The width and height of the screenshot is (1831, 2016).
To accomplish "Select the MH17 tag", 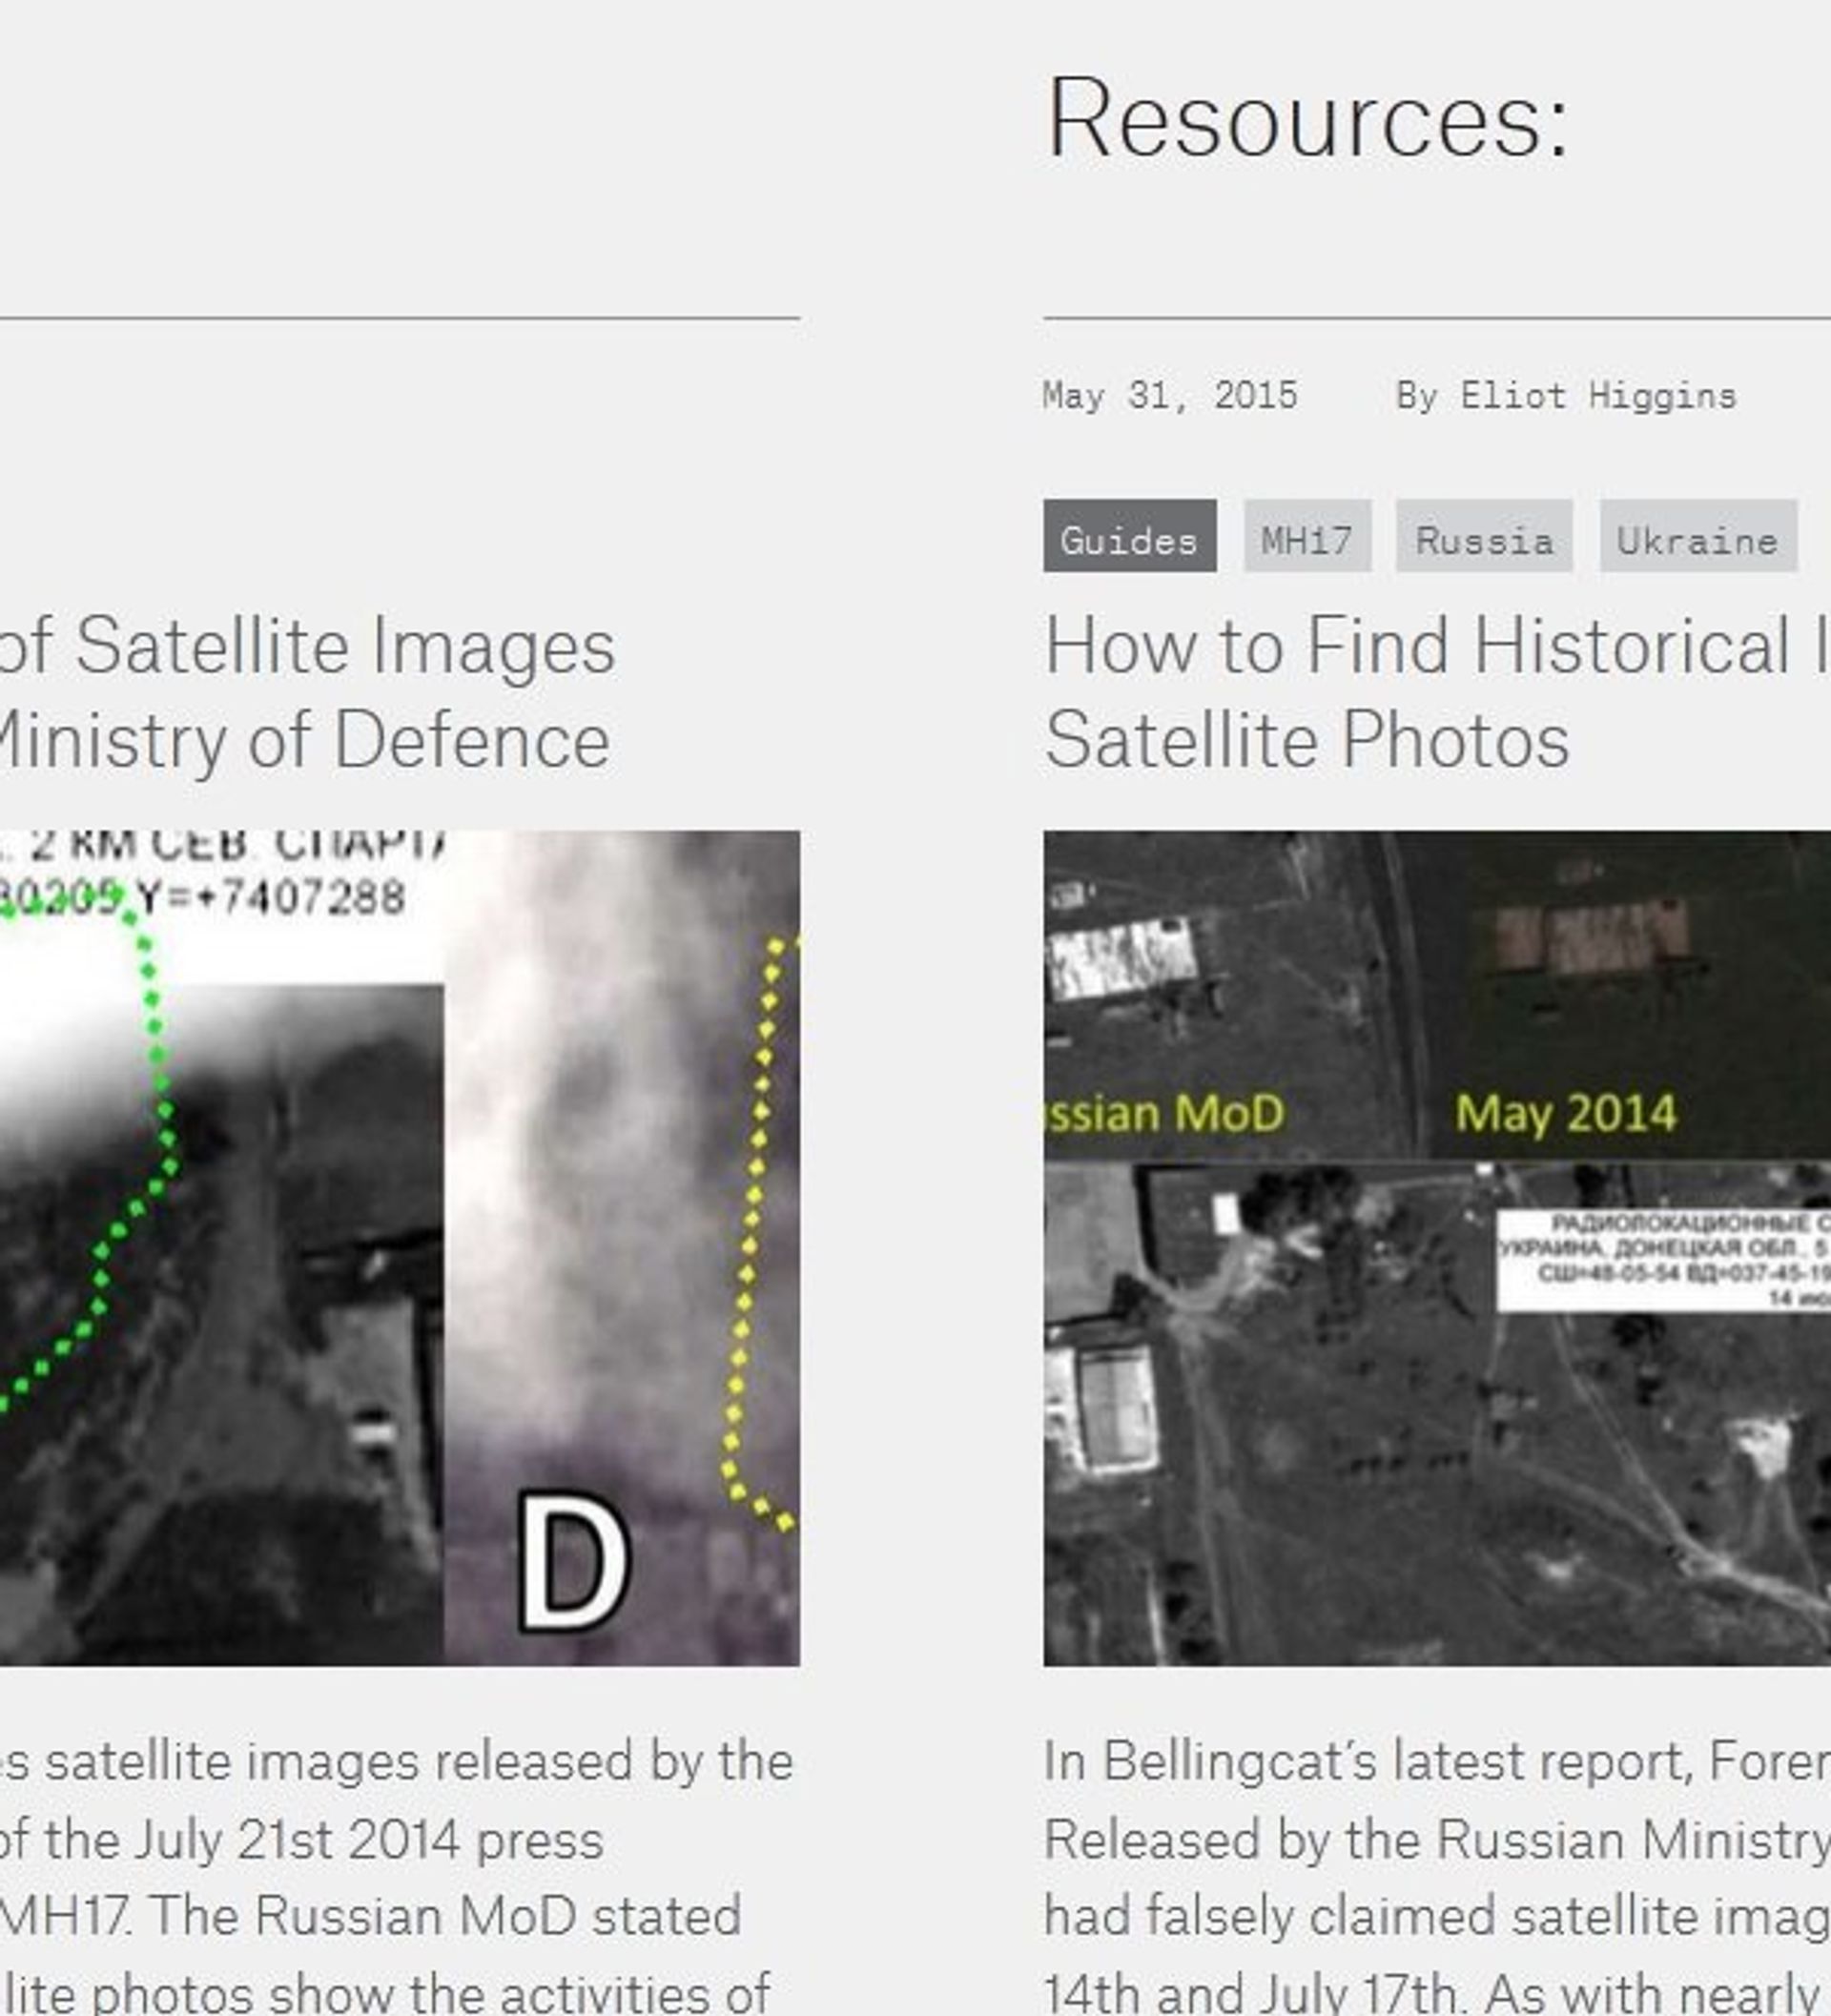I will coord(1307,536).
